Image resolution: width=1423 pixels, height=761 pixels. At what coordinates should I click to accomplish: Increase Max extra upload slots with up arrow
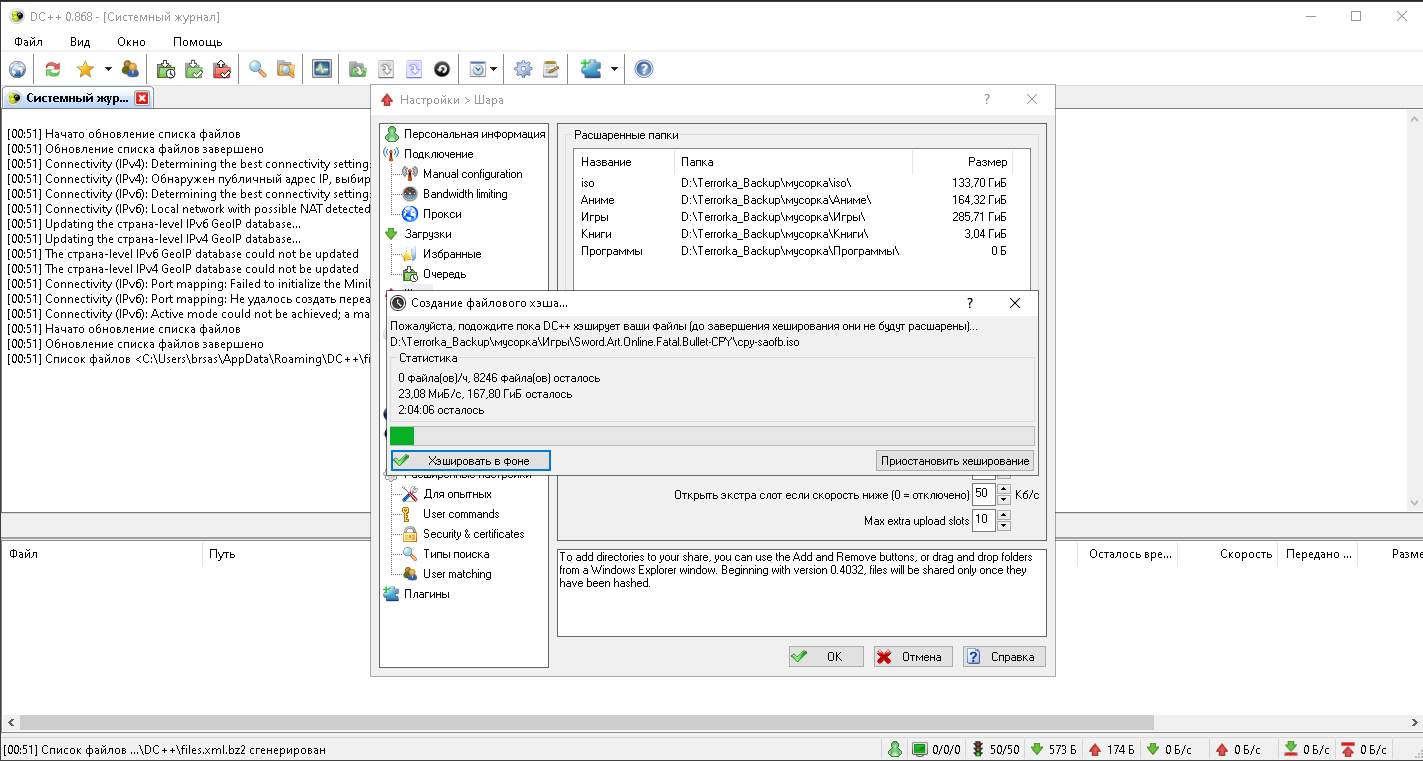1004,515
